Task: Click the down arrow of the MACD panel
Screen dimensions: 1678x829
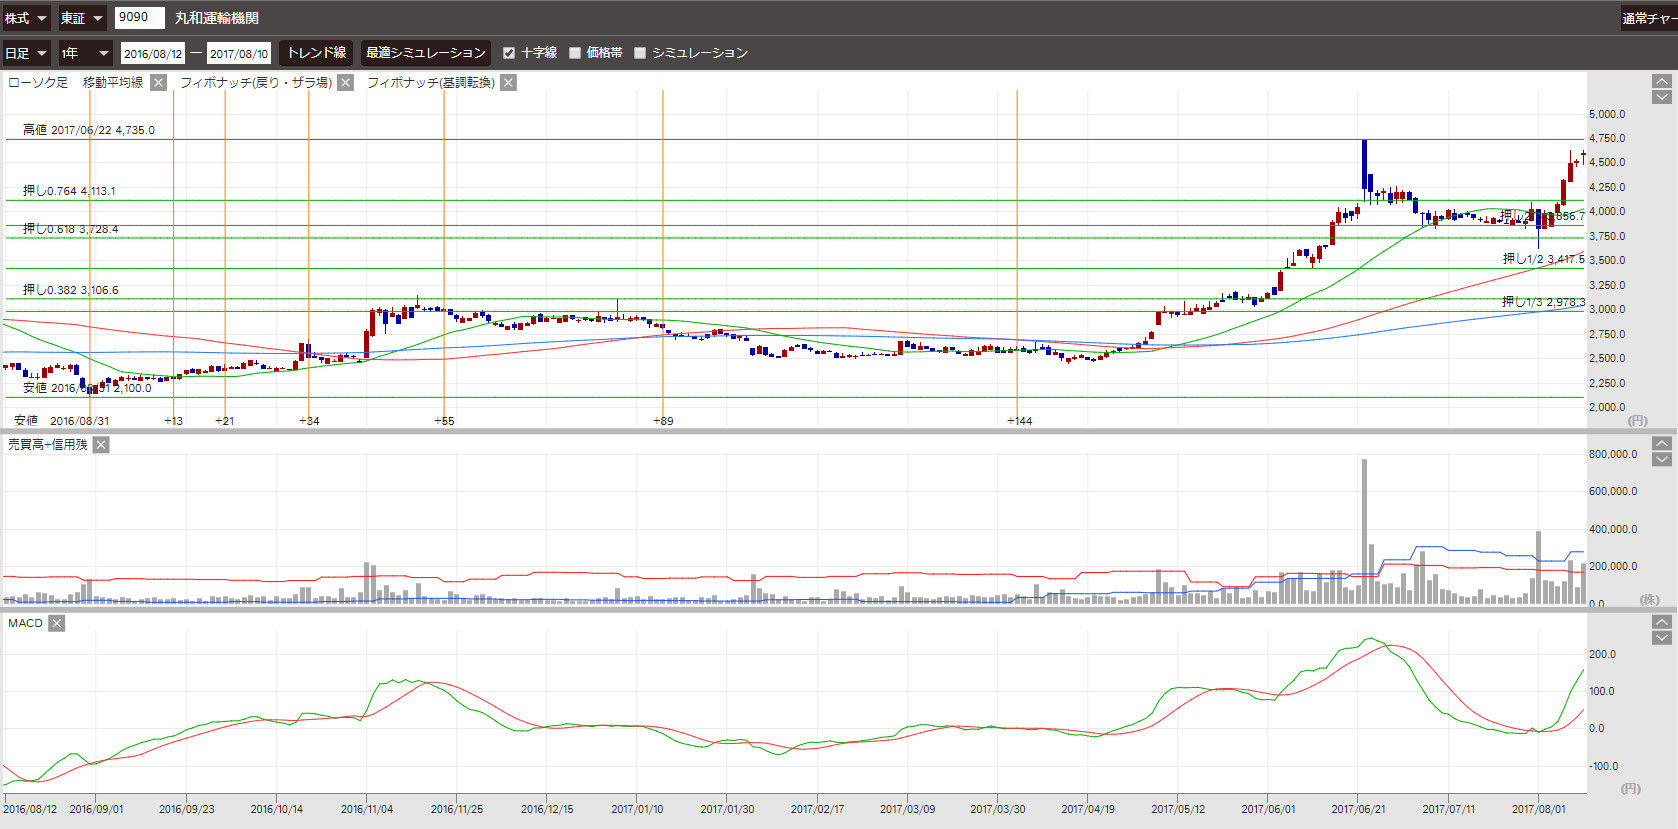Action: [x=1661, y=638]
